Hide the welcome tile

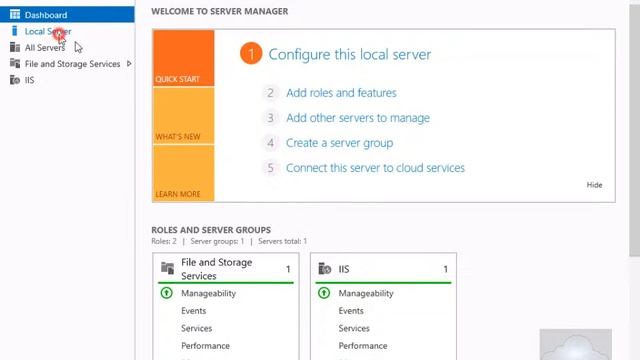[594, 185]
